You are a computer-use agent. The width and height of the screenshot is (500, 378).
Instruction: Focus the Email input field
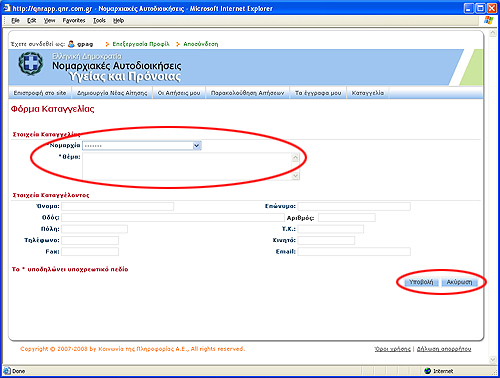tap(354, 252)
